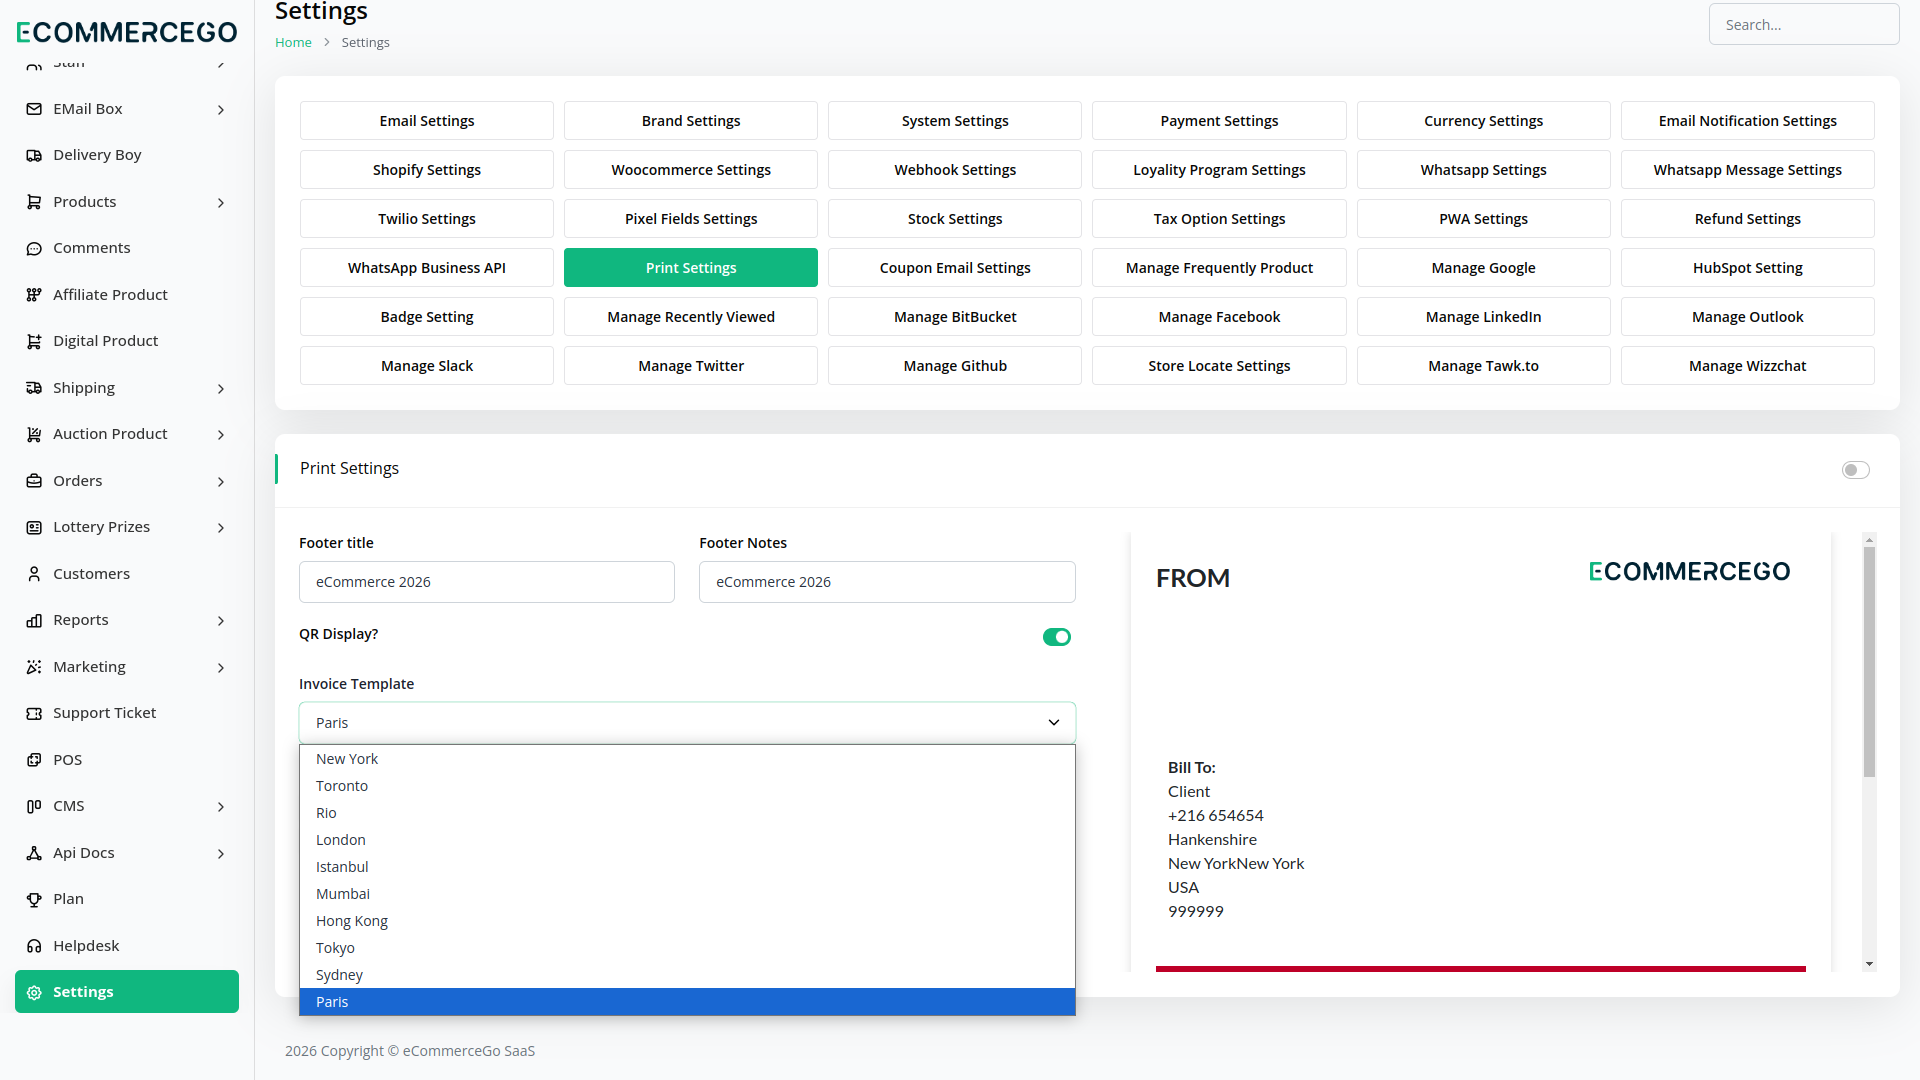Choose Istanbul invoice template option
Viewport: 1920px width, 1080px height.
(687, 867)
